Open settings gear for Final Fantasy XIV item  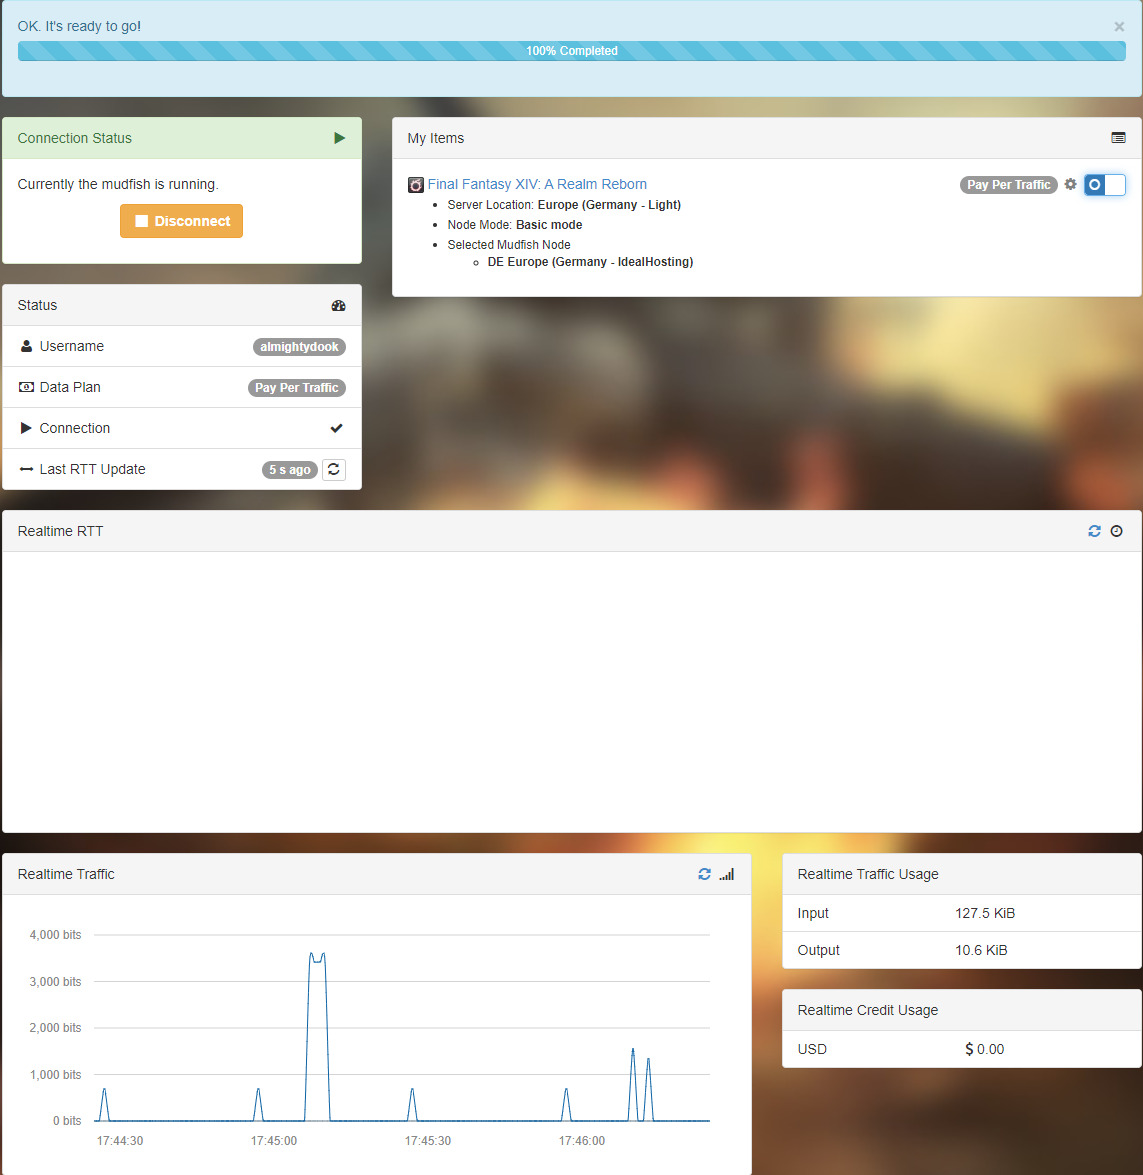[x=1070, y=184]
